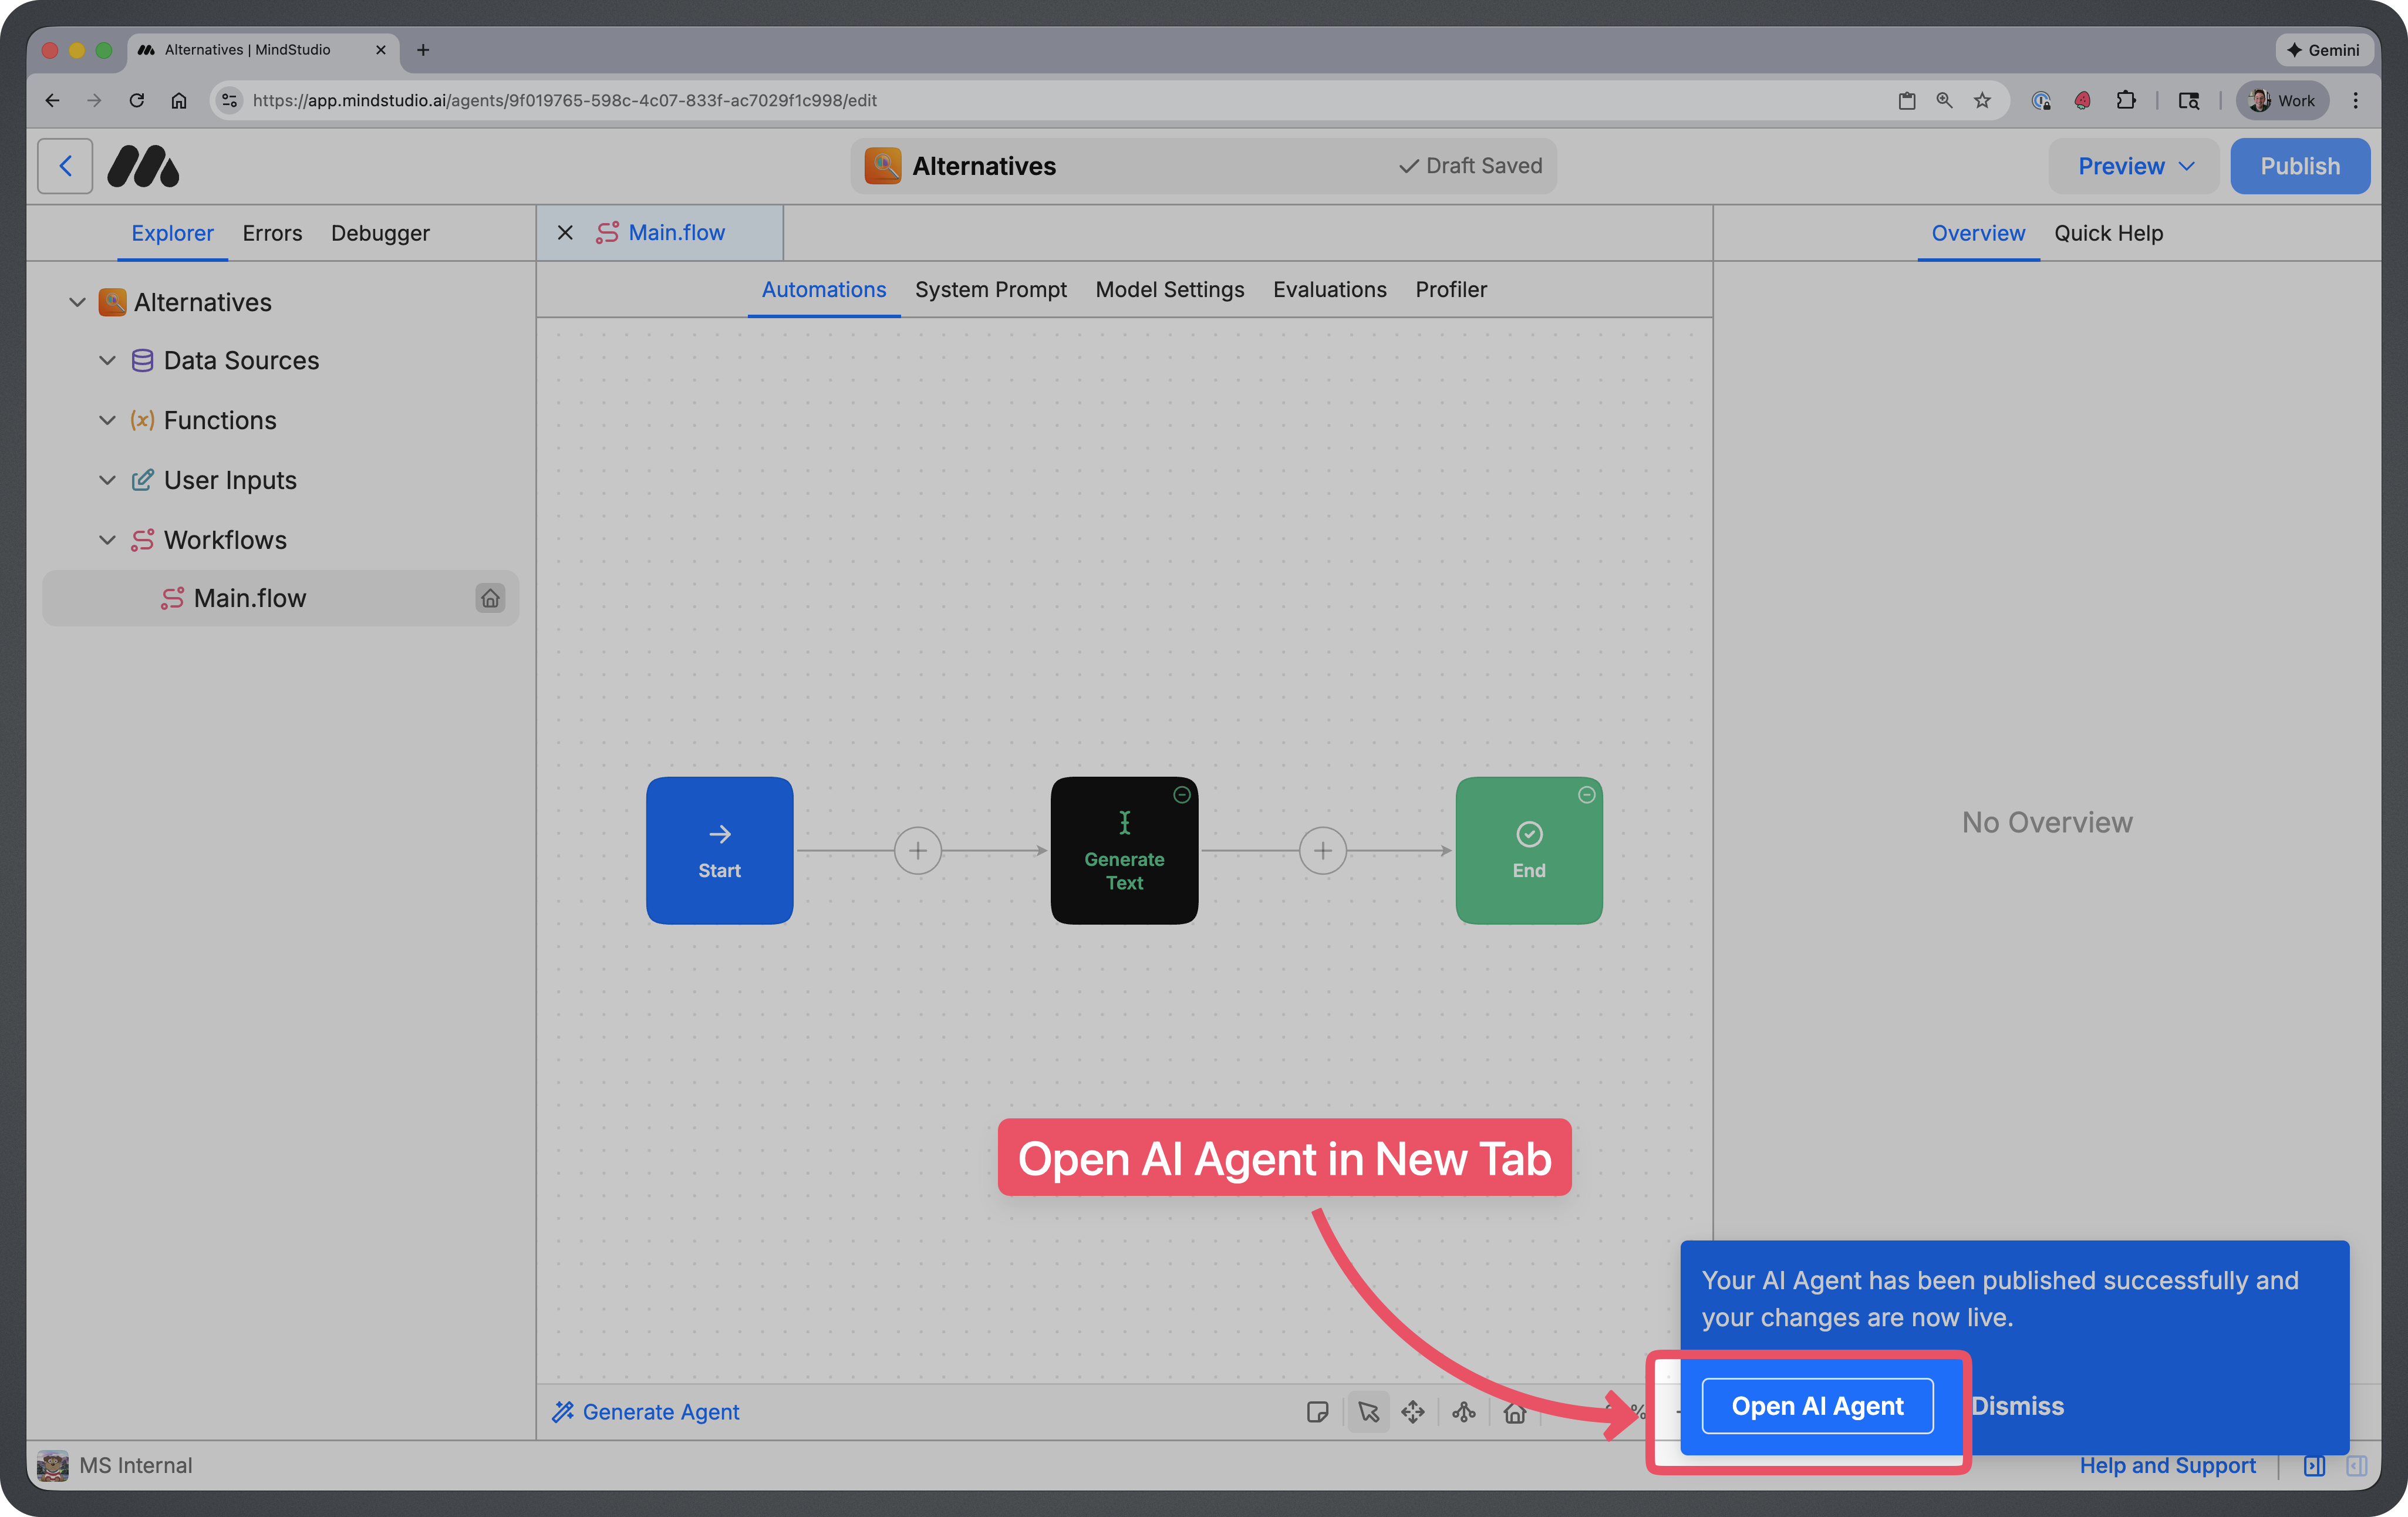Switch to the System Prompt tab
Image resolution: width=2408 pixels, height=1517 pixels.
(991, 289)
